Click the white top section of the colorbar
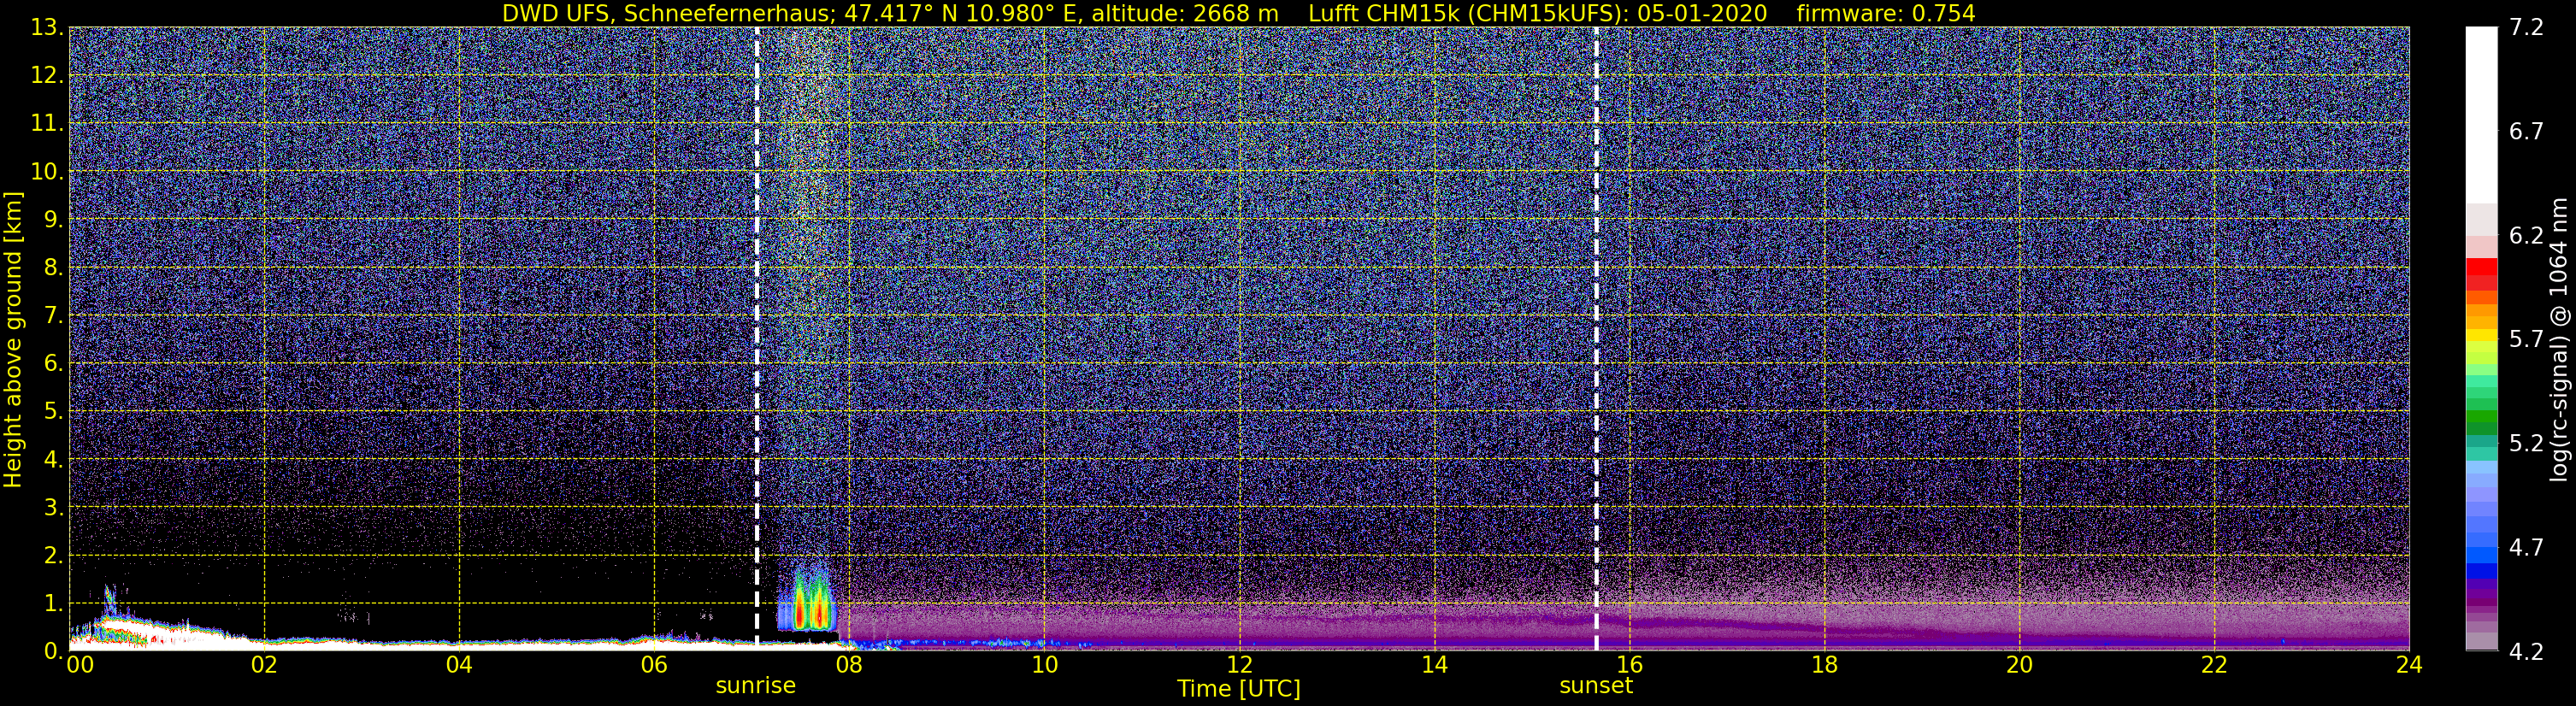 click(x=2481, y=115)
